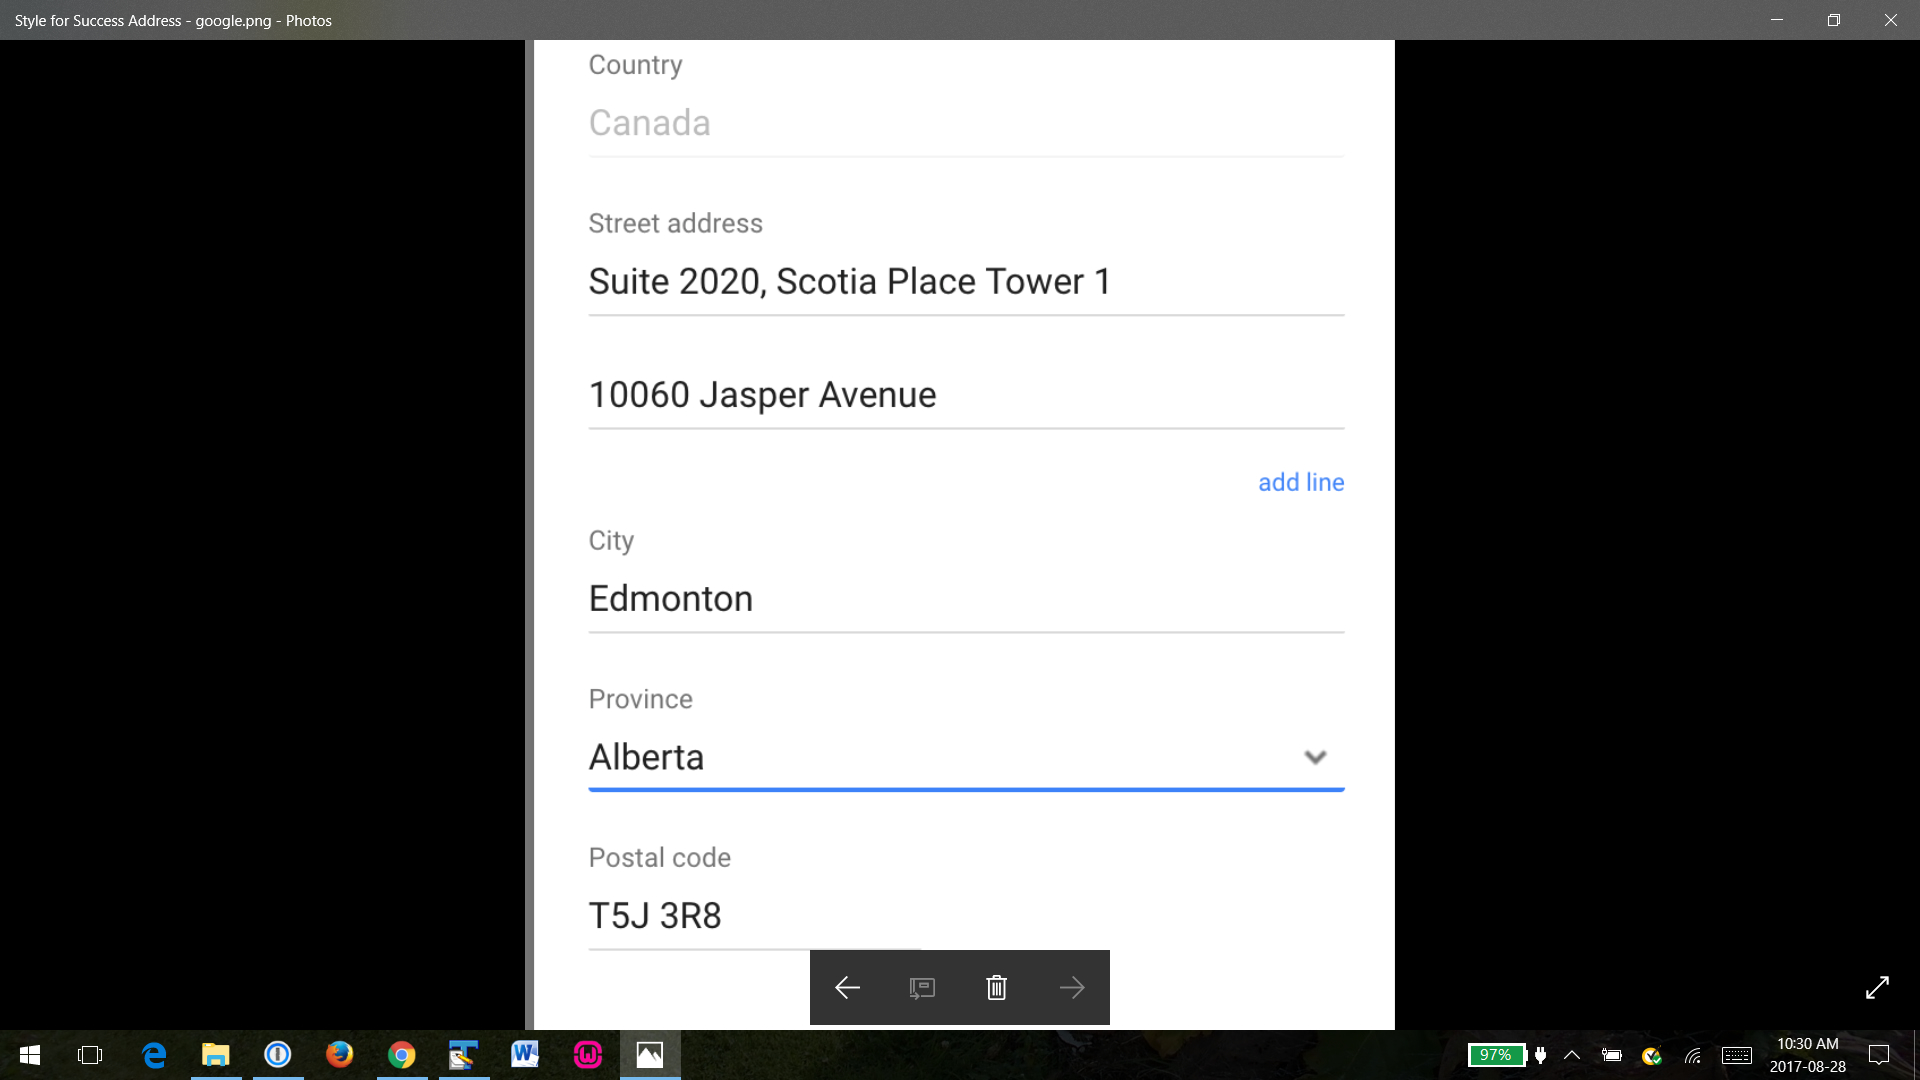Click the previous photo back arrow
This screenshot has width=1920, height=1080.
[x=847, y=988]
